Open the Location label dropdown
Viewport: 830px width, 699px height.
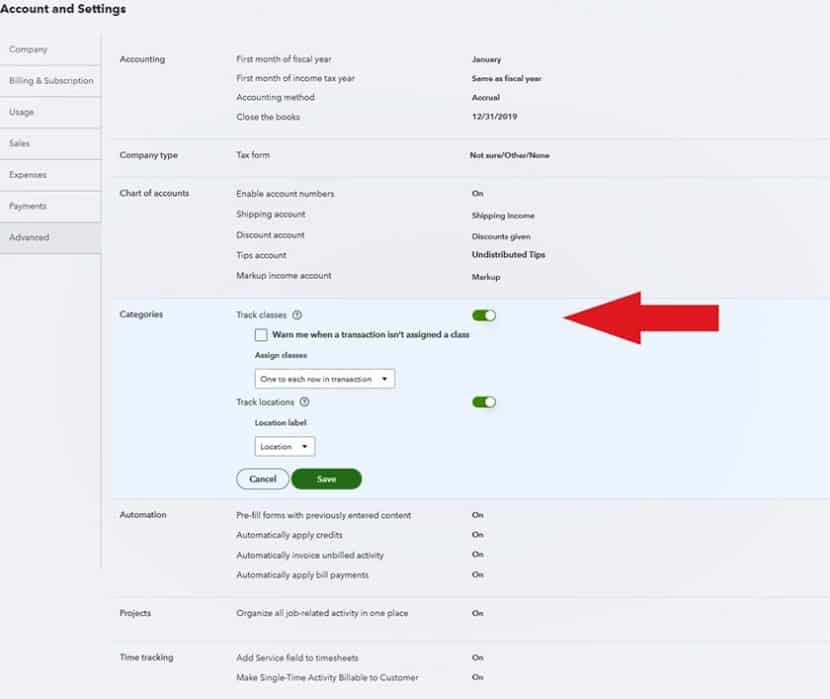[284, 446]
